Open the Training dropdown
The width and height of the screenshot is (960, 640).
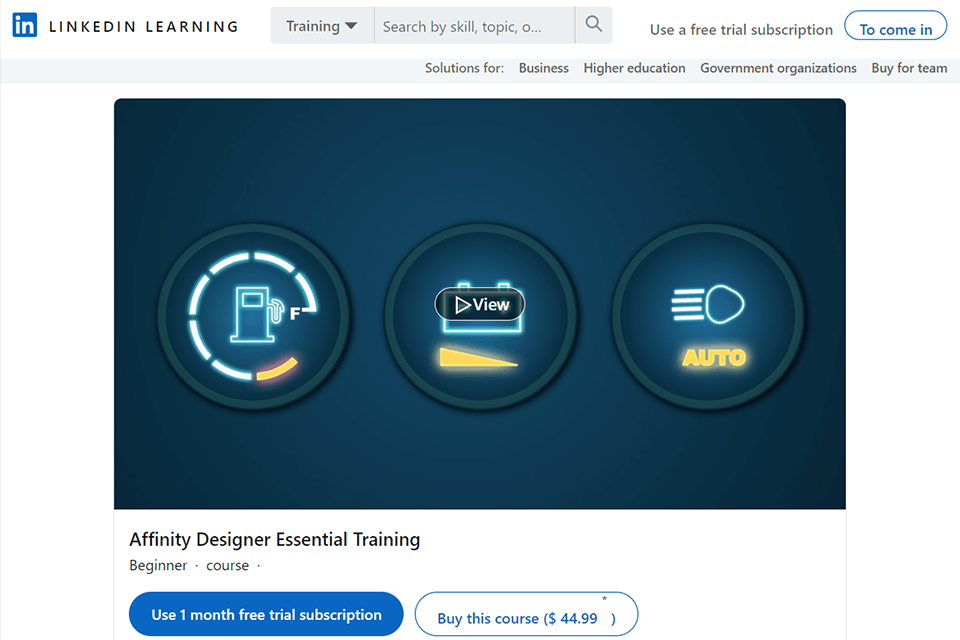click(x=322, y=26)
